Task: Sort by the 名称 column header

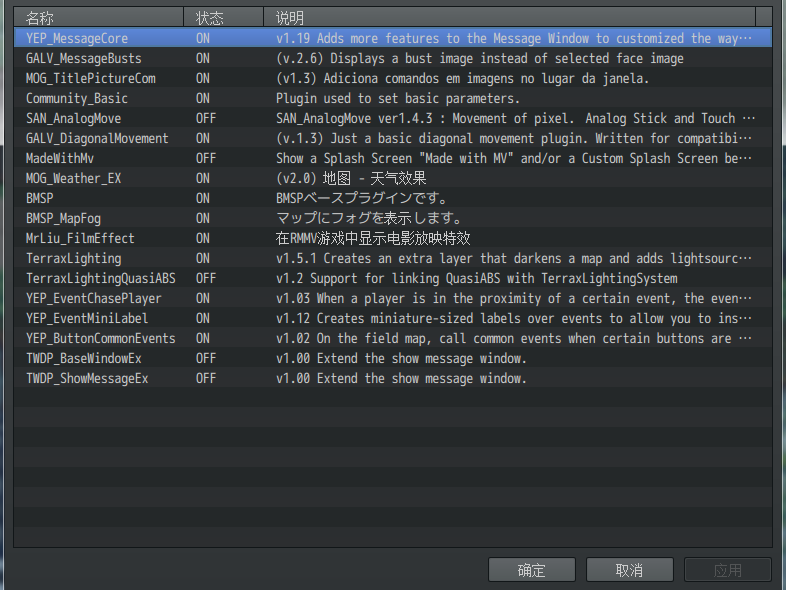Action: tap(98, 18)
